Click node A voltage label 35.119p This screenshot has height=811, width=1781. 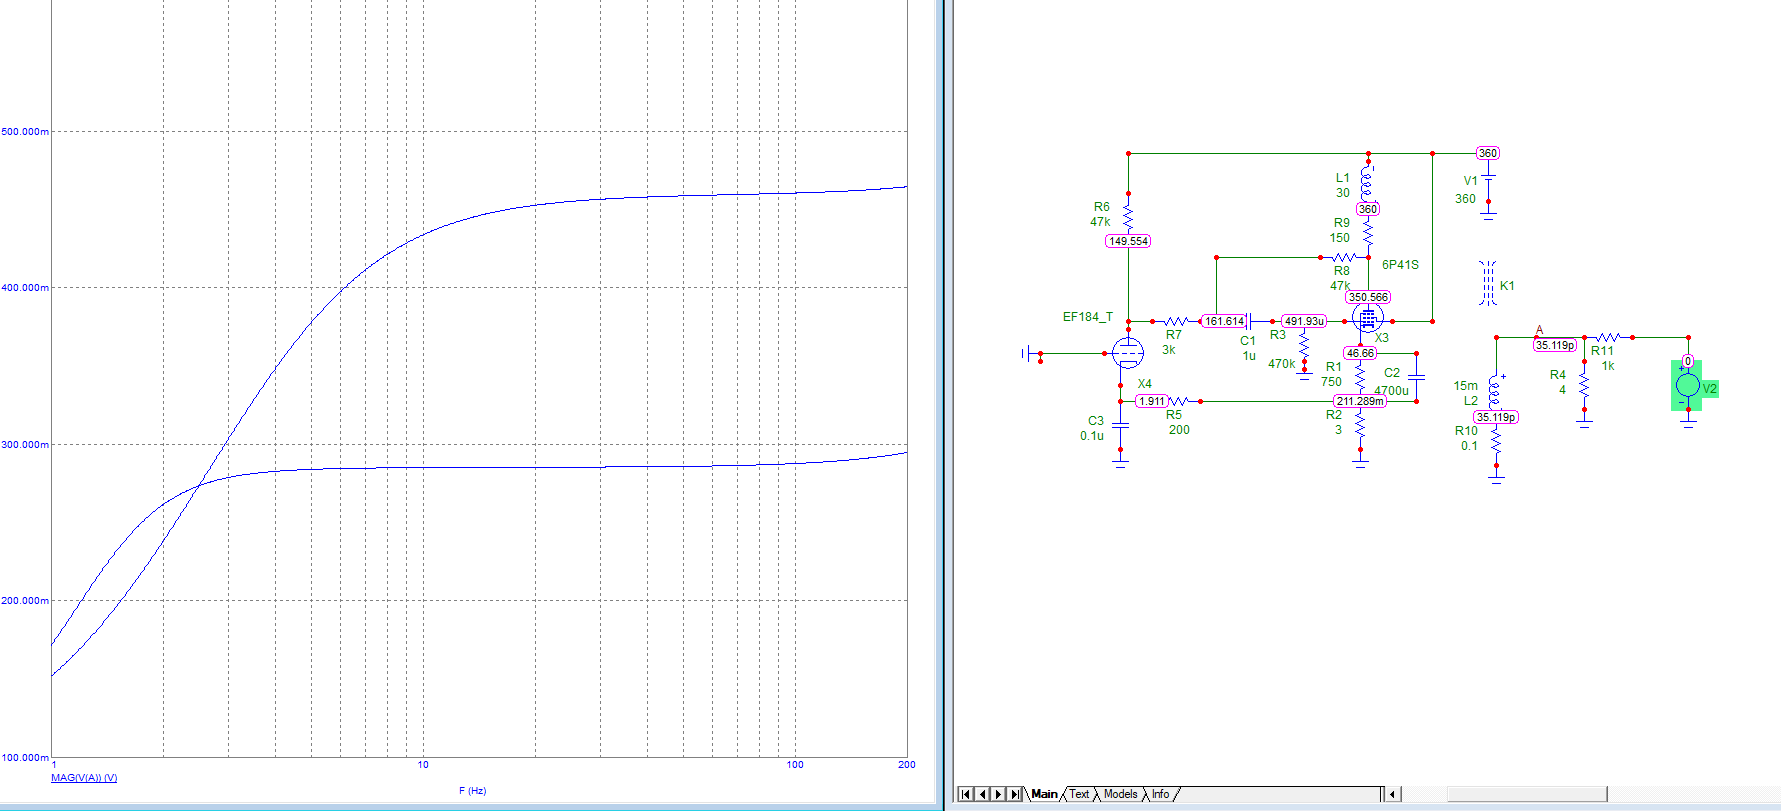tap(1555, 345)
